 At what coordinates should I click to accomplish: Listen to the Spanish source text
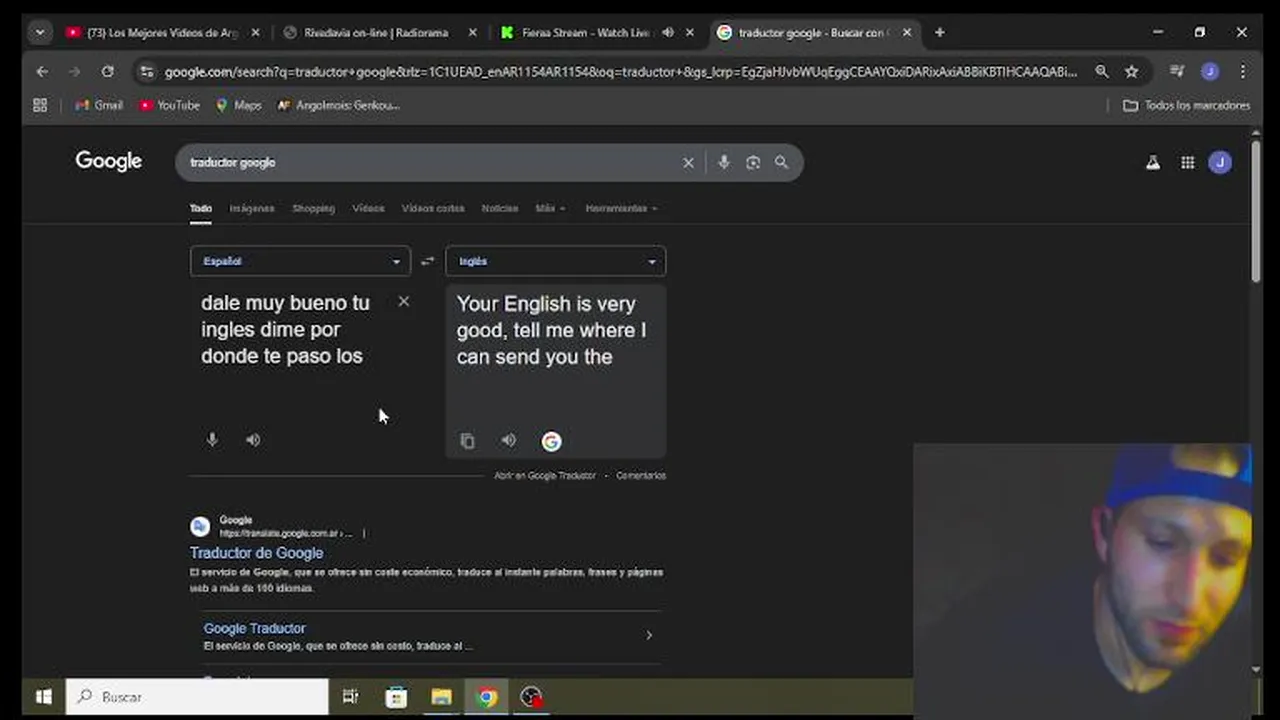pyautogui.click(x=253, y=440)
